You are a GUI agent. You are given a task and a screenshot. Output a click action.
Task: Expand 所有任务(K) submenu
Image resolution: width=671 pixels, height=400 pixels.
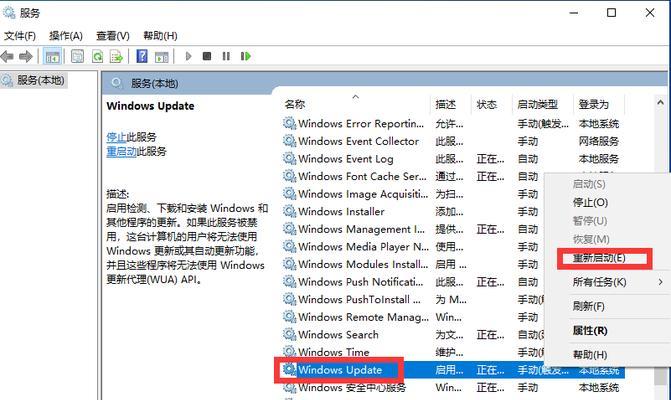click(600, 282)
